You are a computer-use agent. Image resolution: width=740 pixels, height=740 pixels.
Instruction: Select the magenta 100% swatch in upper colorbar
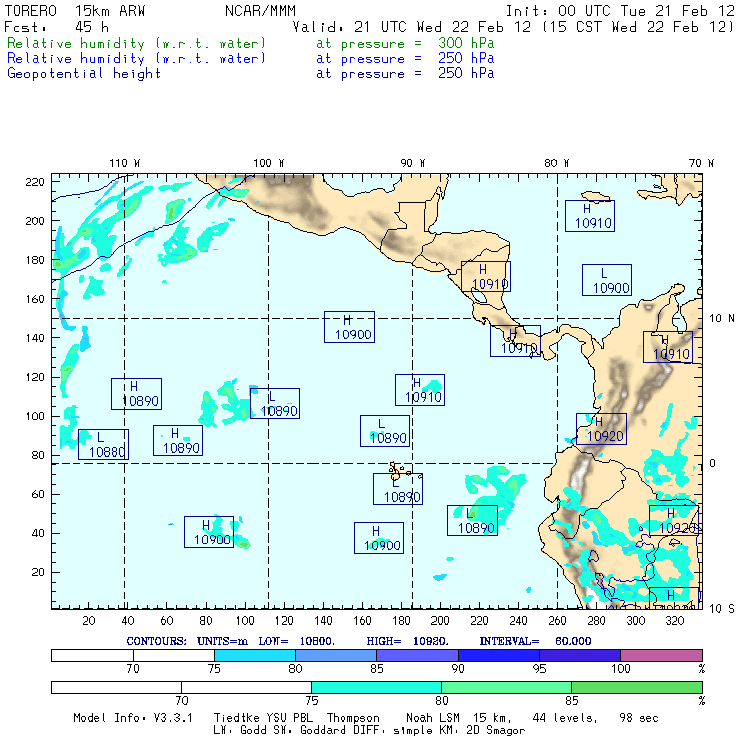click(x=661, y=655)
